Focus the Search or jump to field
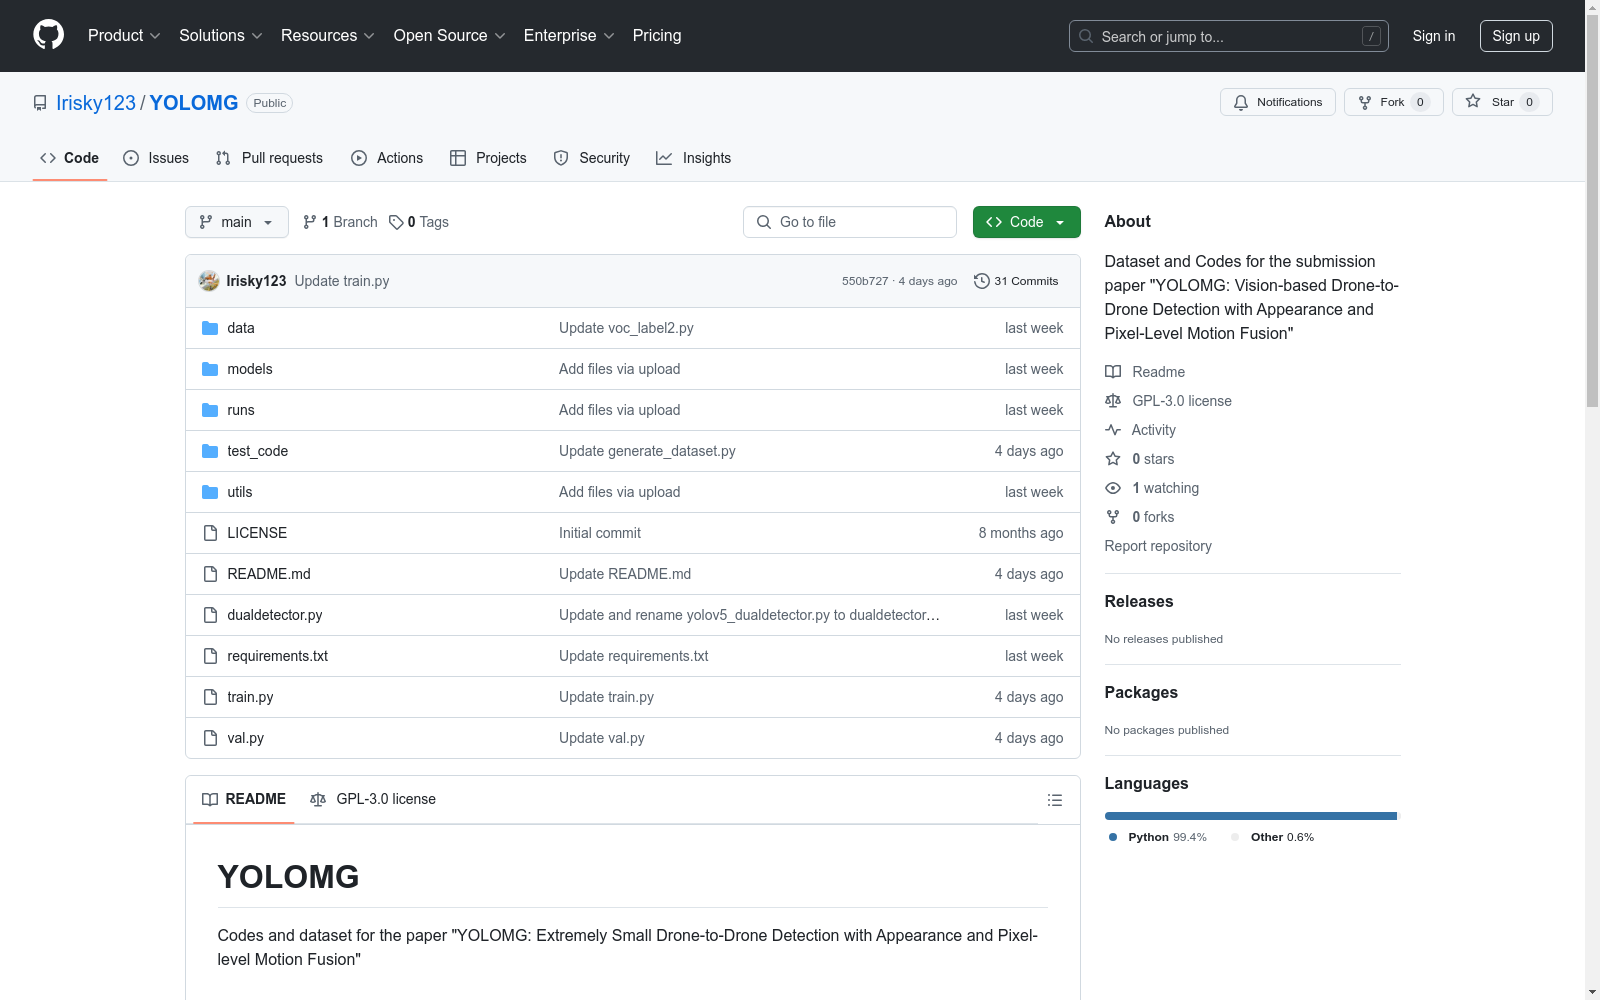 point(1229,36)
